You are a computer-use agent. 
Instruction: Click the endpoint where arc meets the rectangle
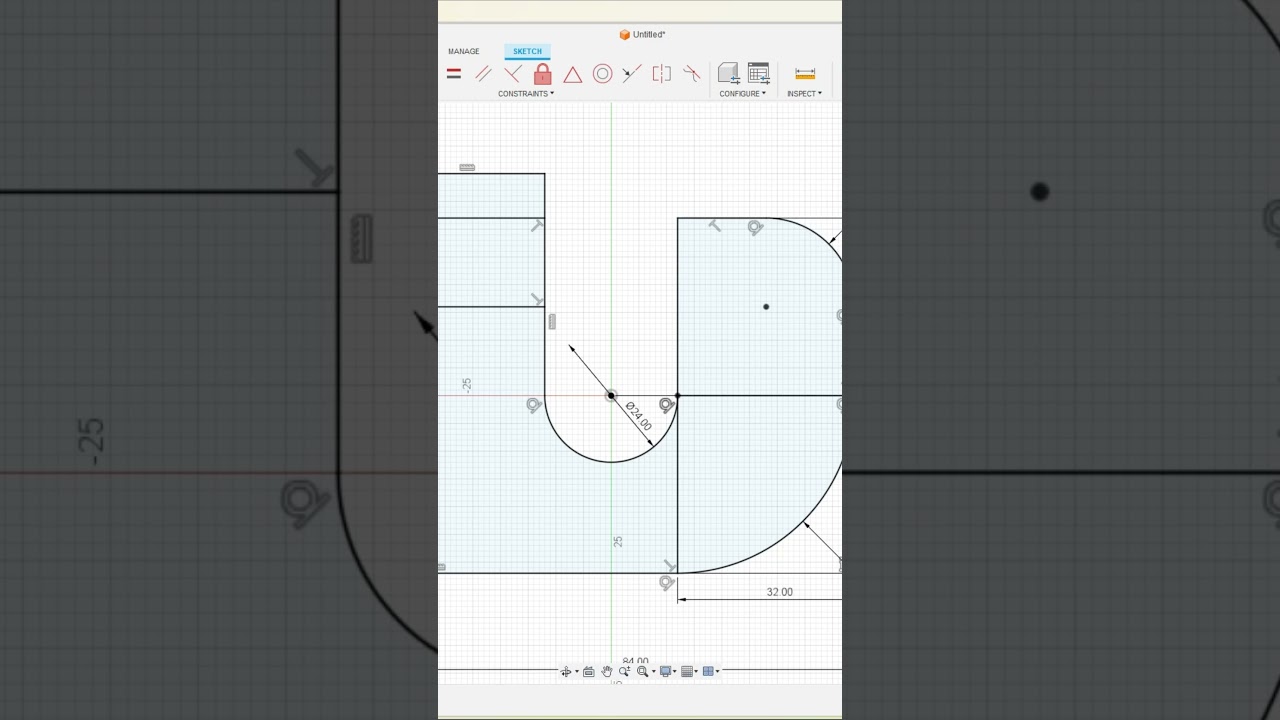tap(678, 396)
